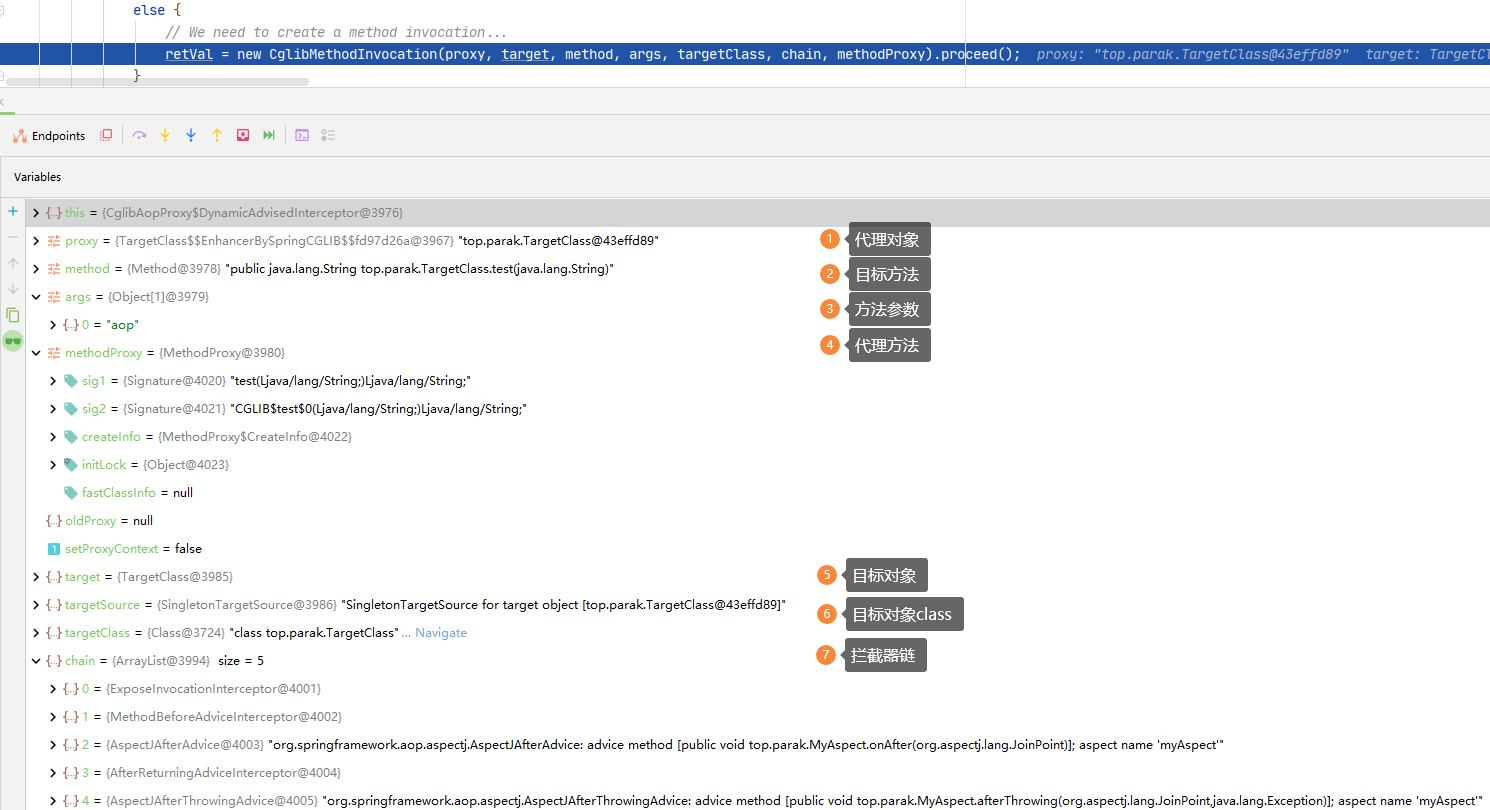This screenshot has height=810, width=1490.
Task: Click CglibMethodInvocation in the code editor
Action: pyautogui.click(x=353, y=54)
